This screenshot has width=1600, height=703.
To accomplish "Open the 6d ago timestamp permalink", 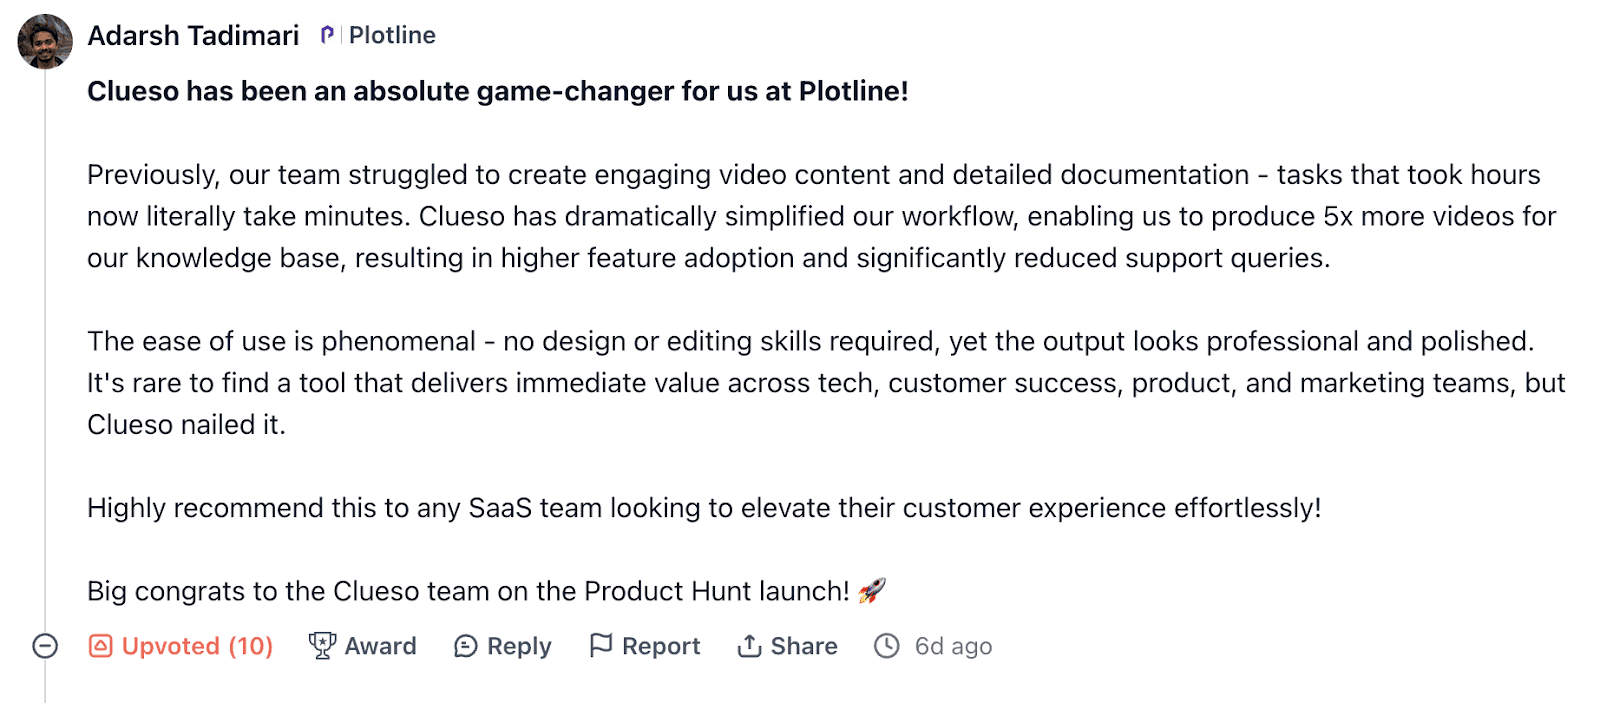I will pos(953,646).
